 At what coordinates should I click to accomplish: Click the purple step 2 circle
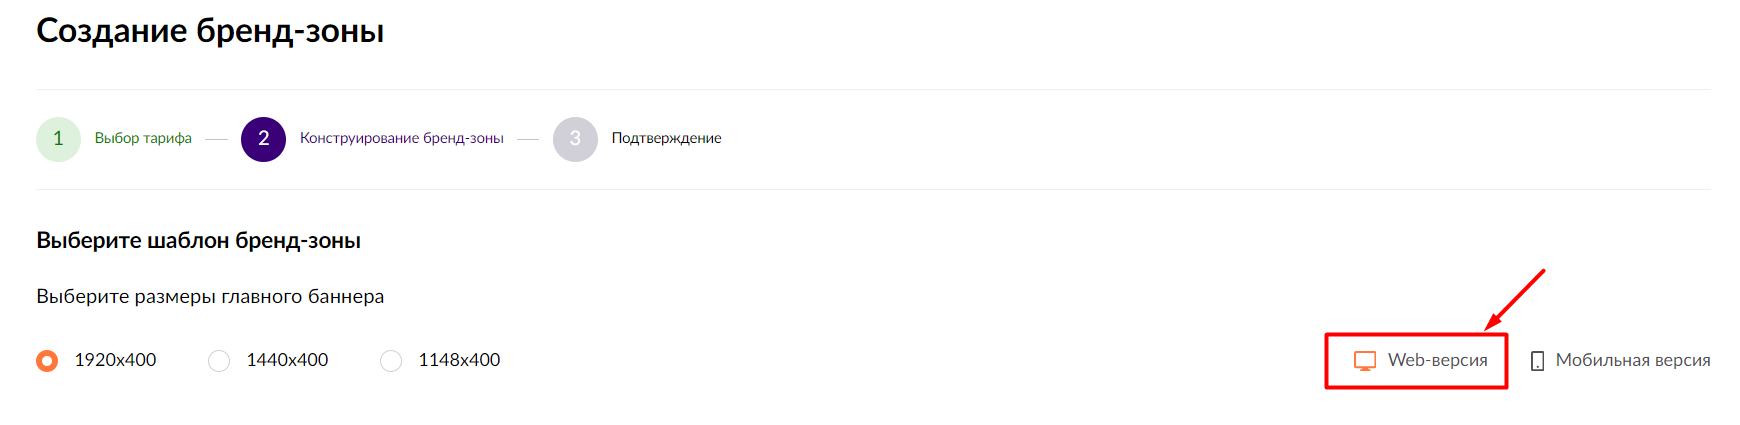coord(263,139)
